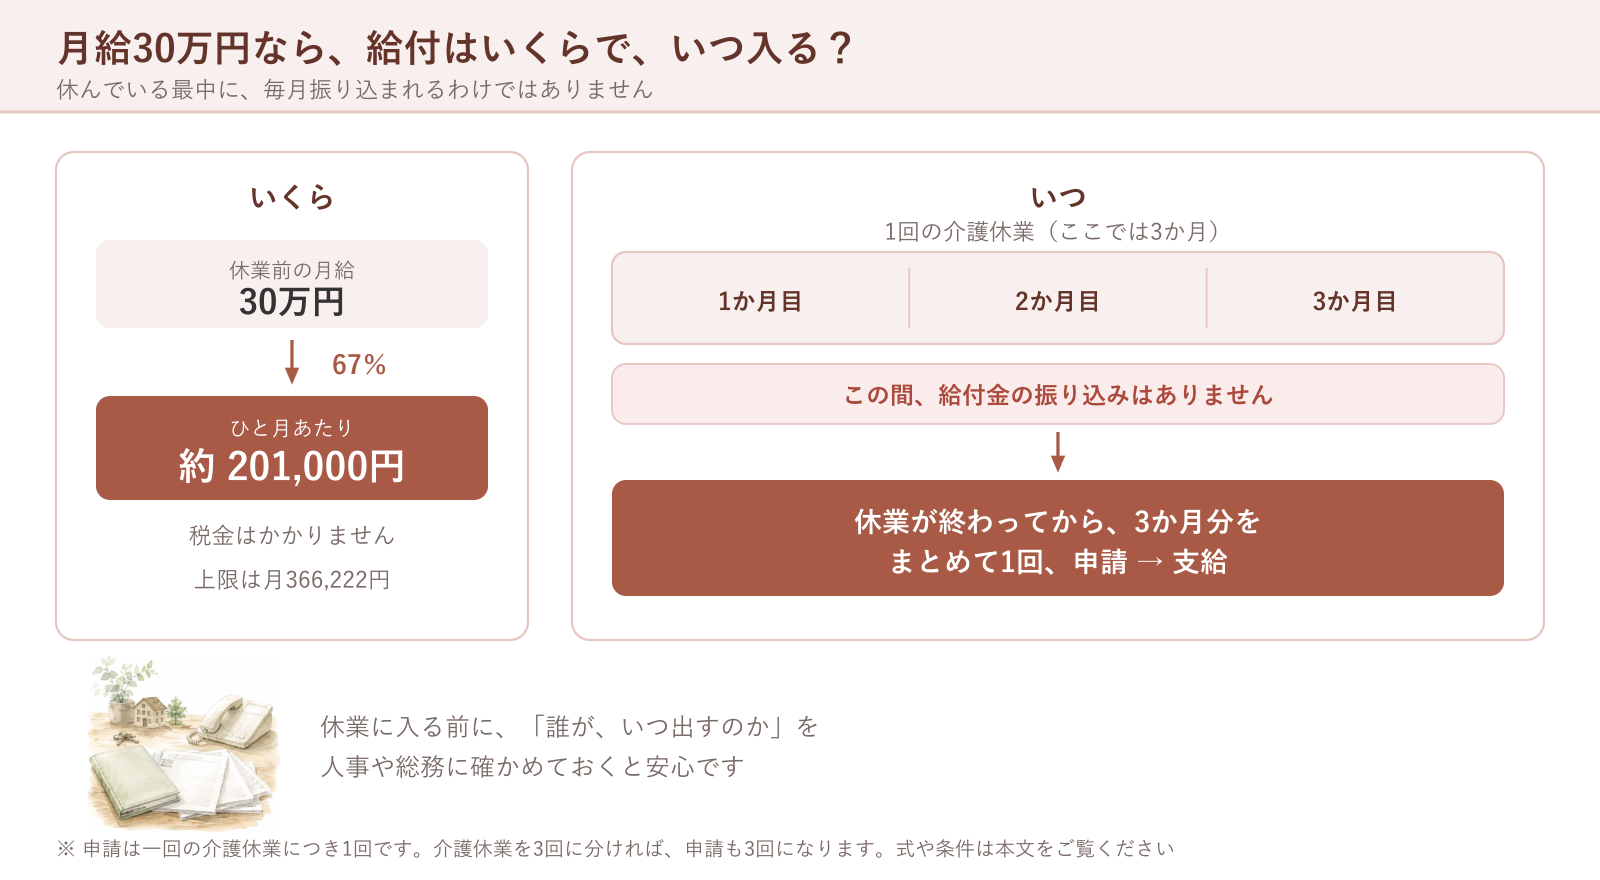Click the 約 201,000円 box
Viewport: 1600px width, 880px height.
click(292, 448)
